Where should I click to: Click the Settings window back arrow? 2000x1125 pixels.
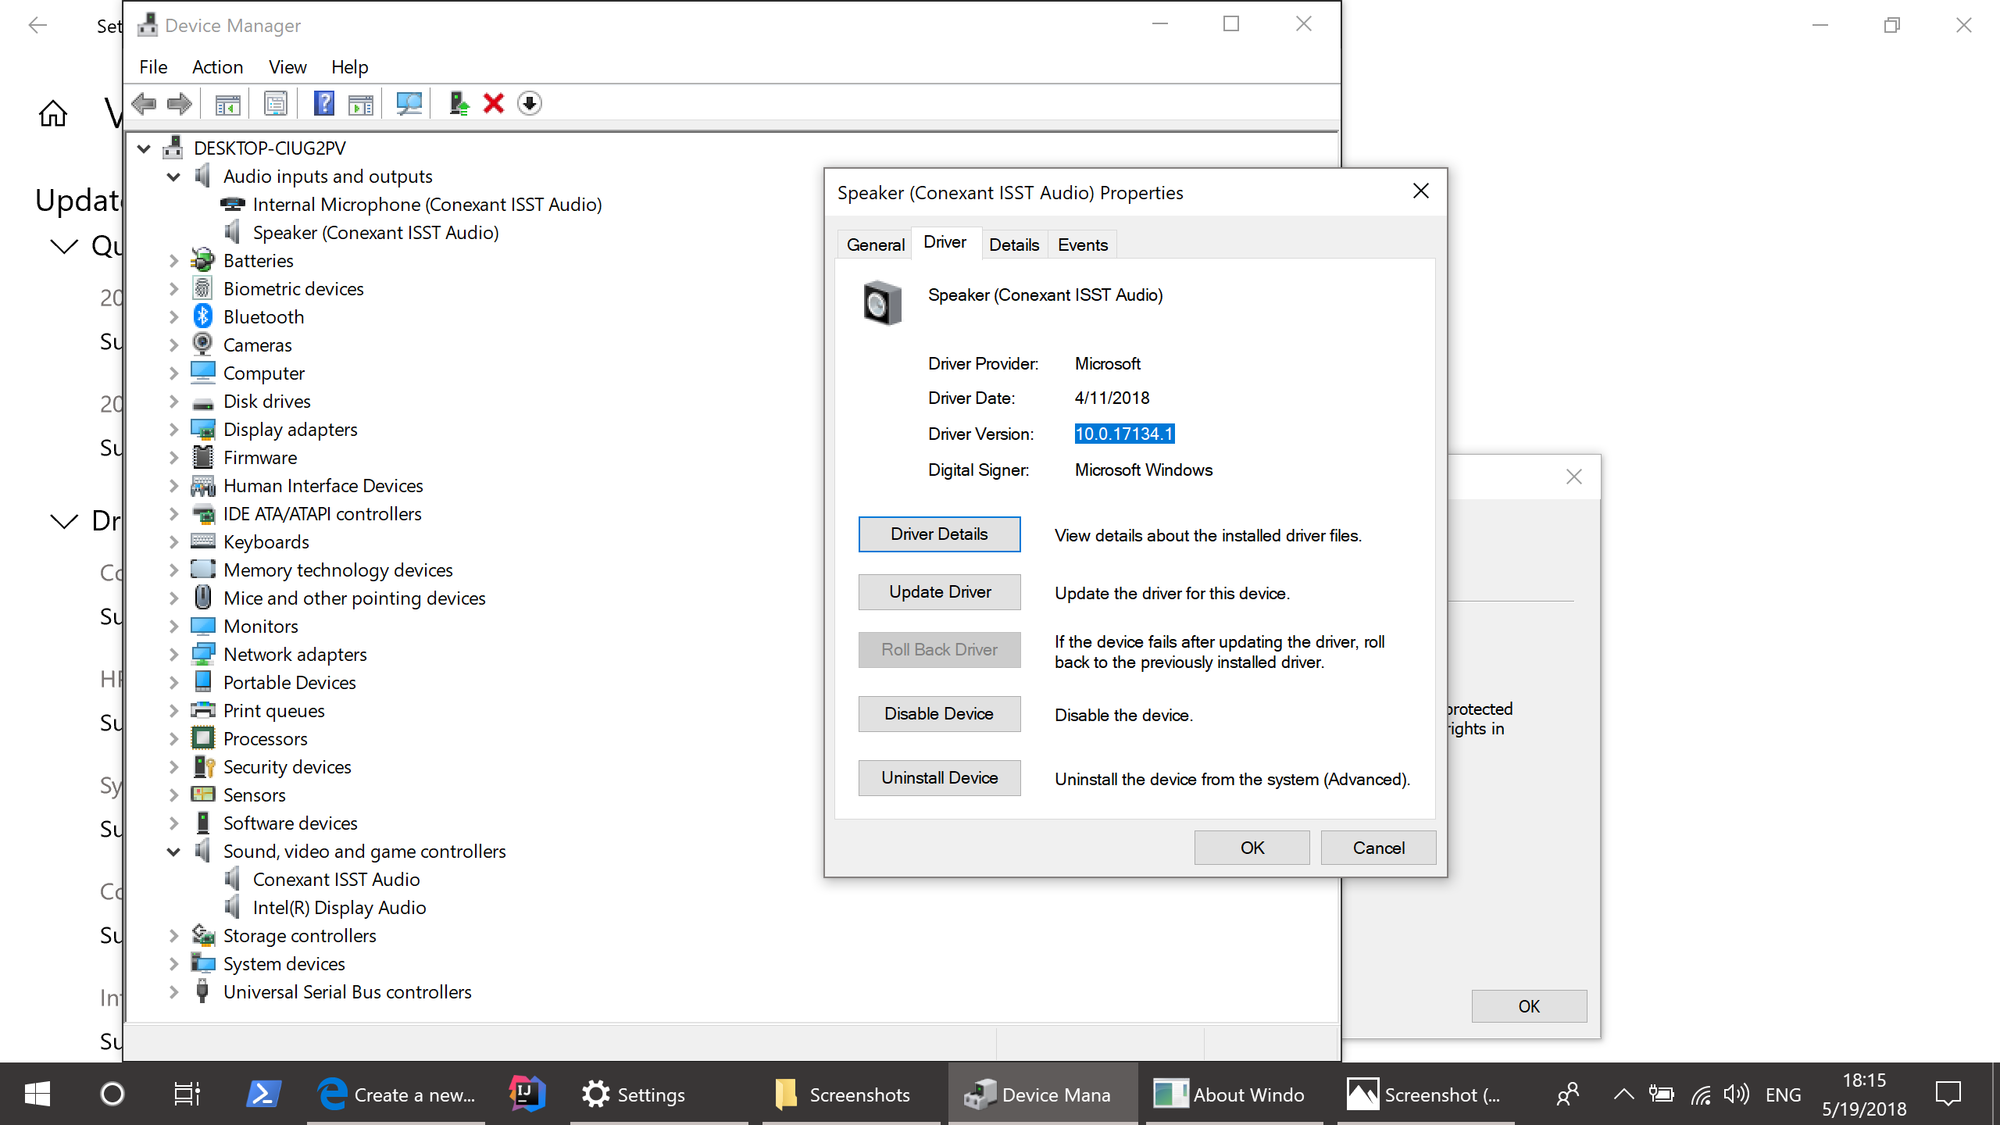(x=38, y=25)
